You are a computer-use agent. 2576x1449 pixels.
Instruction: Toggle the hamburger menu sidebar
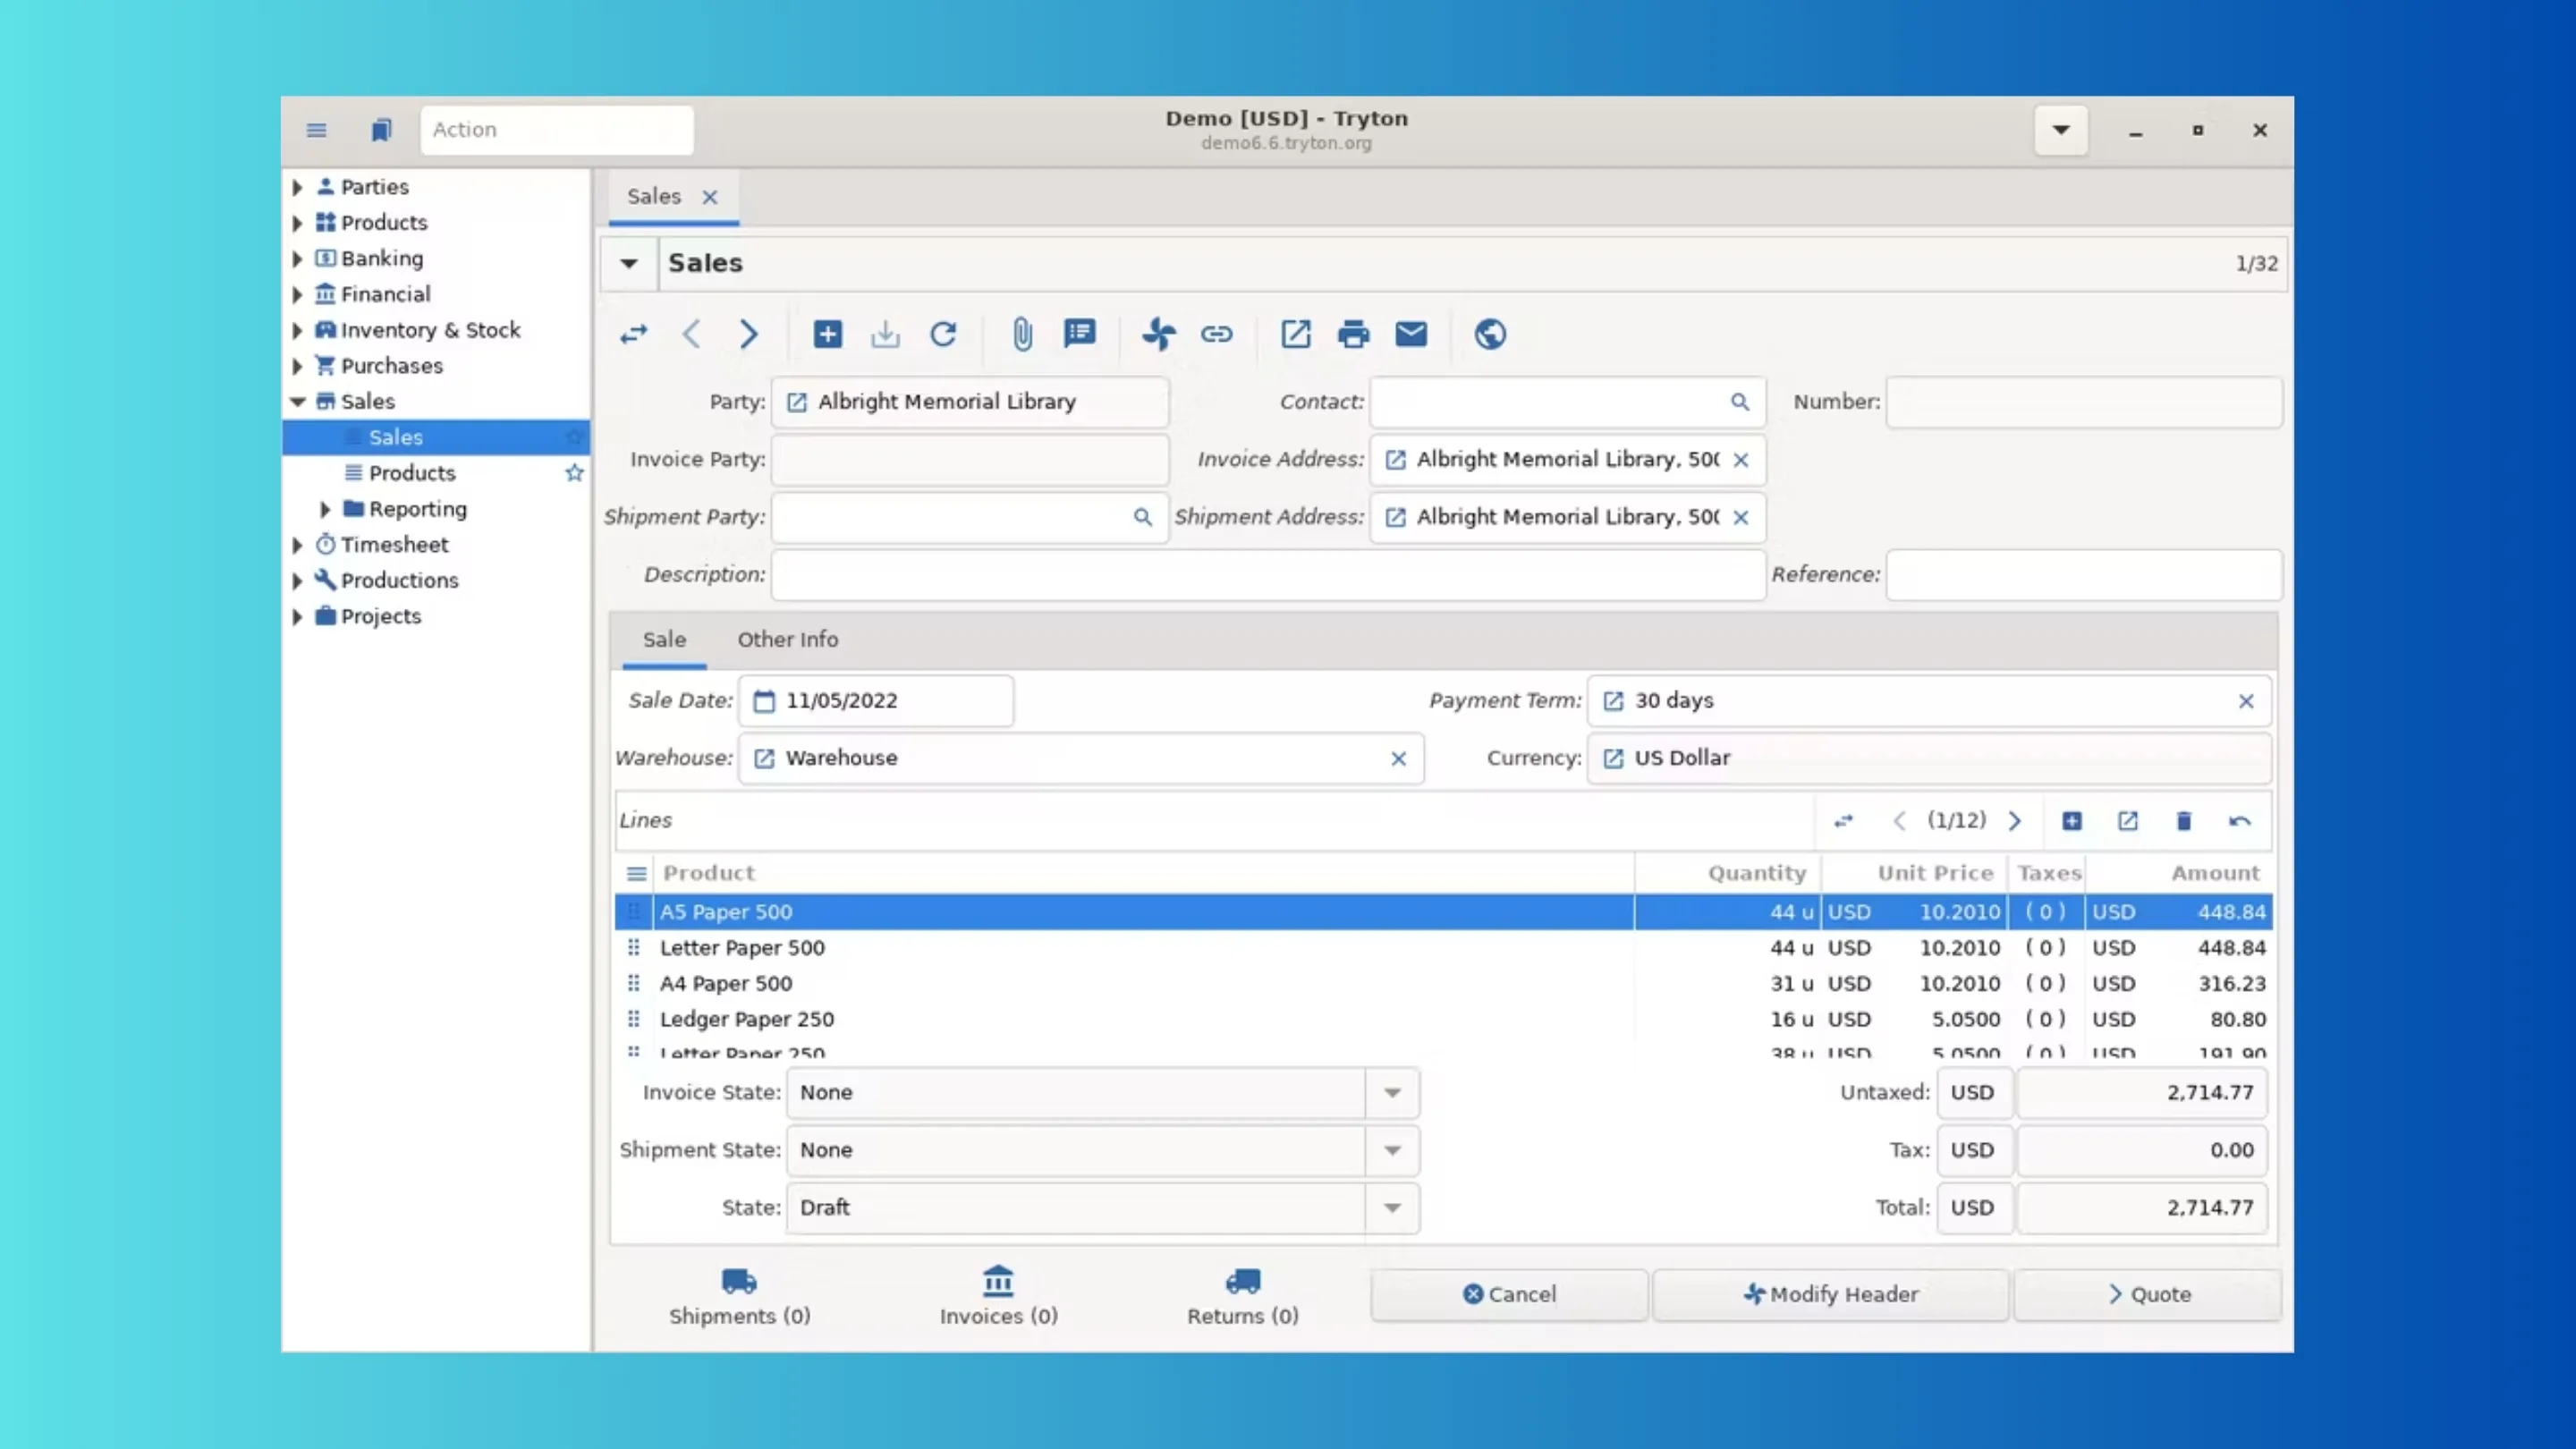pos(317,130)
